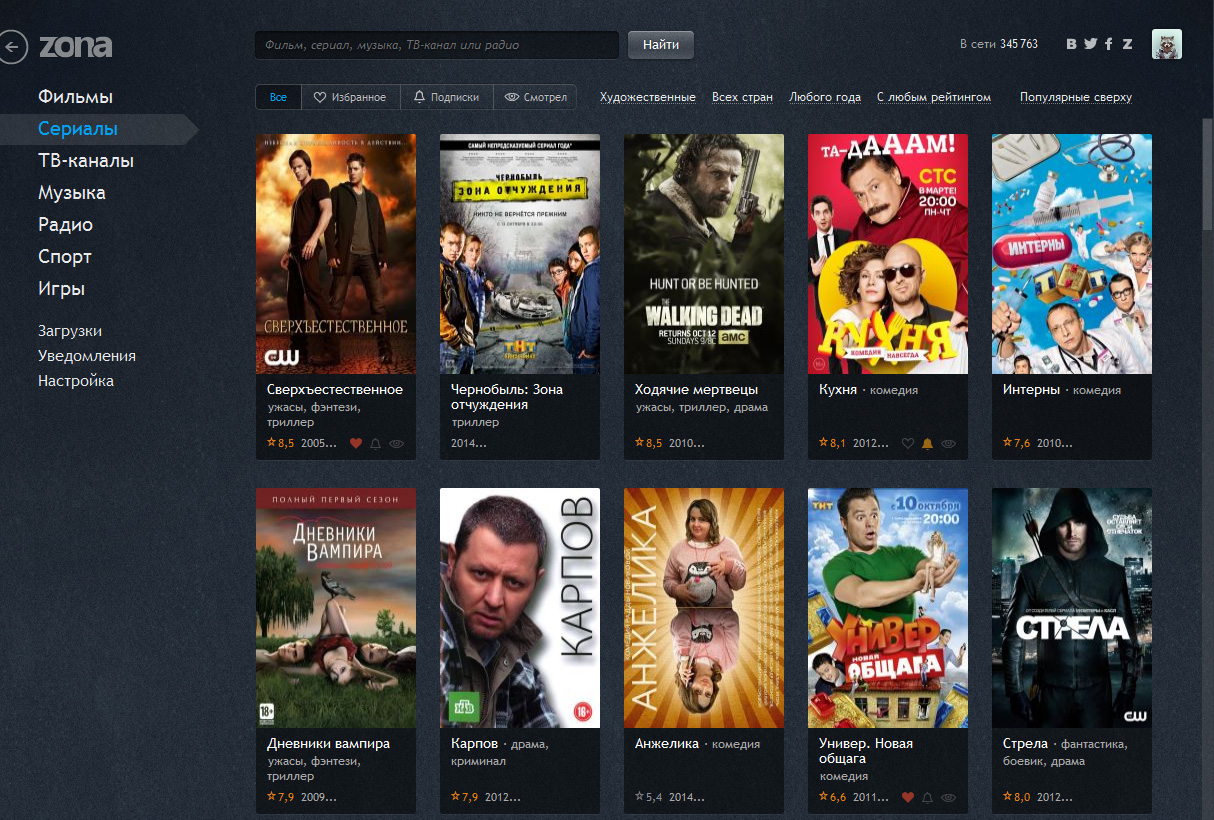This screenshot has height=820, width=1214.
Task: Open the Twitter bird icon
Action: point(1090,44)
